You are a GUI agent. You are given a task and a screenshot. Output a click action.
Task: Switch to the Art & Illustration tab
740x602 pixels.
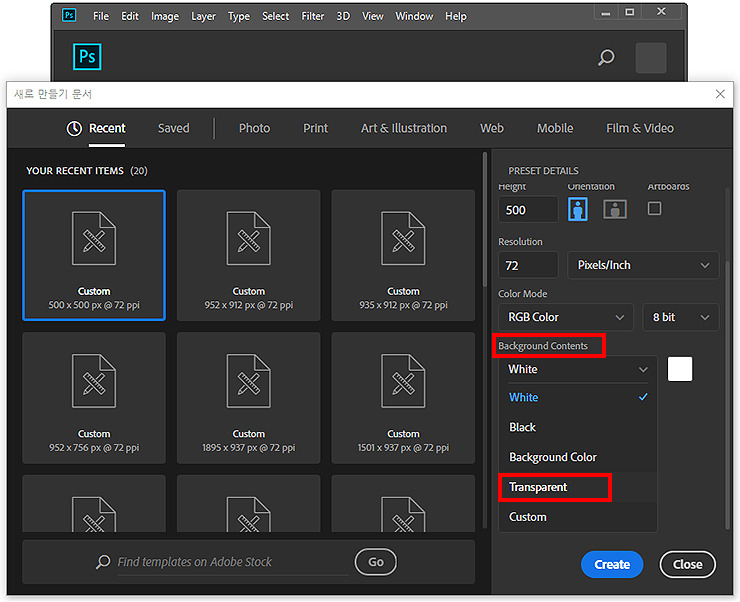point(404,128)
